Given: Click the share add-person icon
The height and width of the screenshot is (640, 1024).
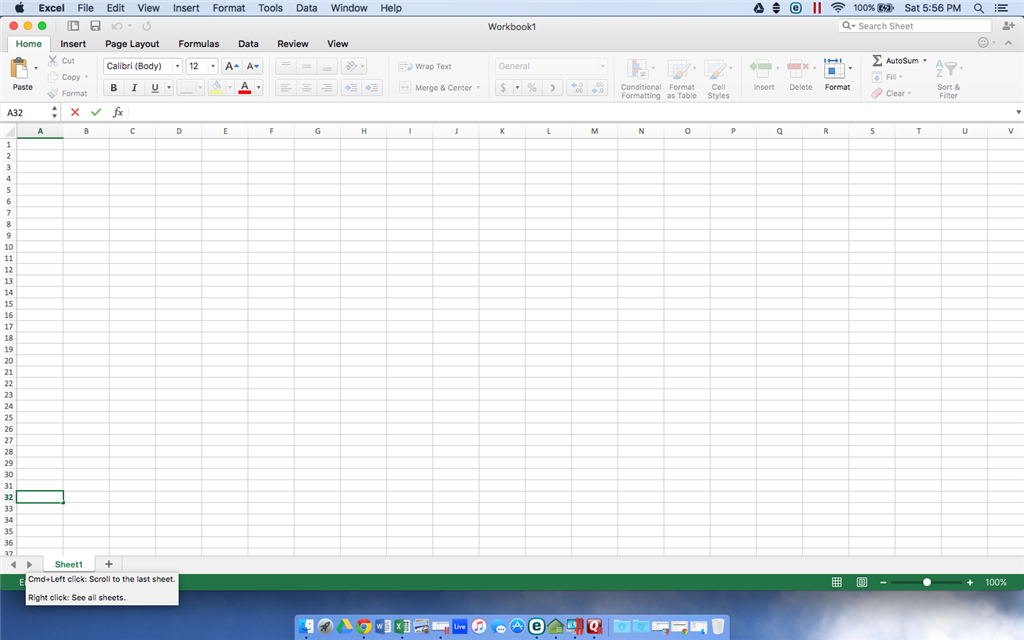Looking at the screenshot, I should click(1008, 25).
